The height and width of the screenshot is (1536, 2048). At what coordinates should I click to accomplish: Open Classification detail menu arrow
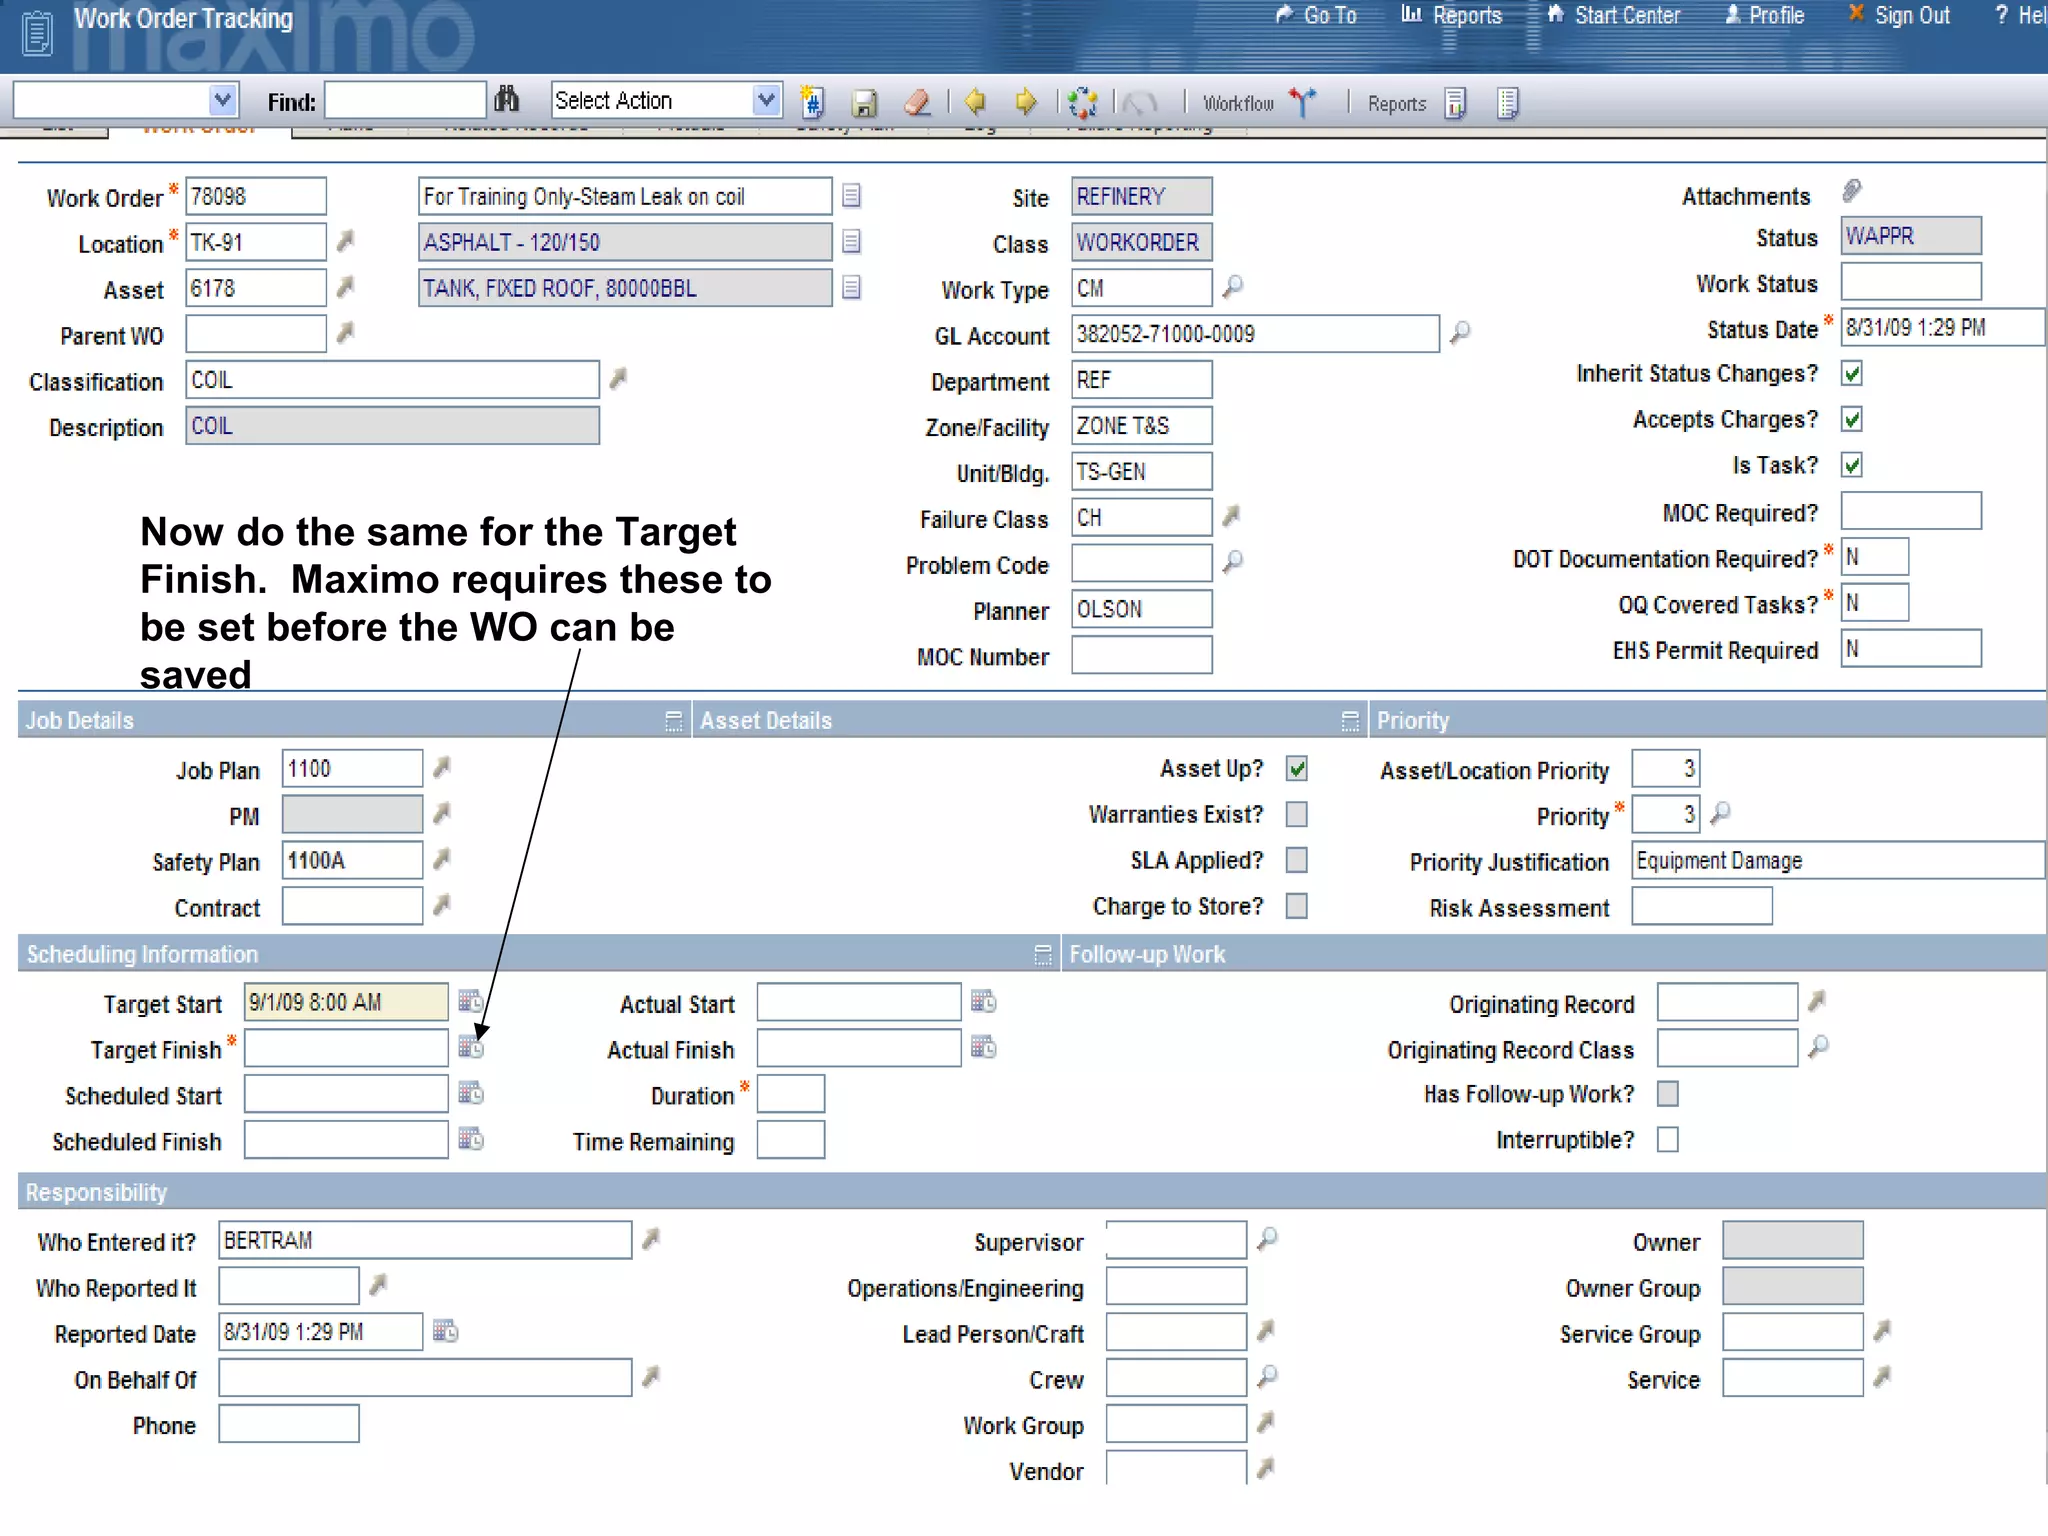click(x=619, y=378)
